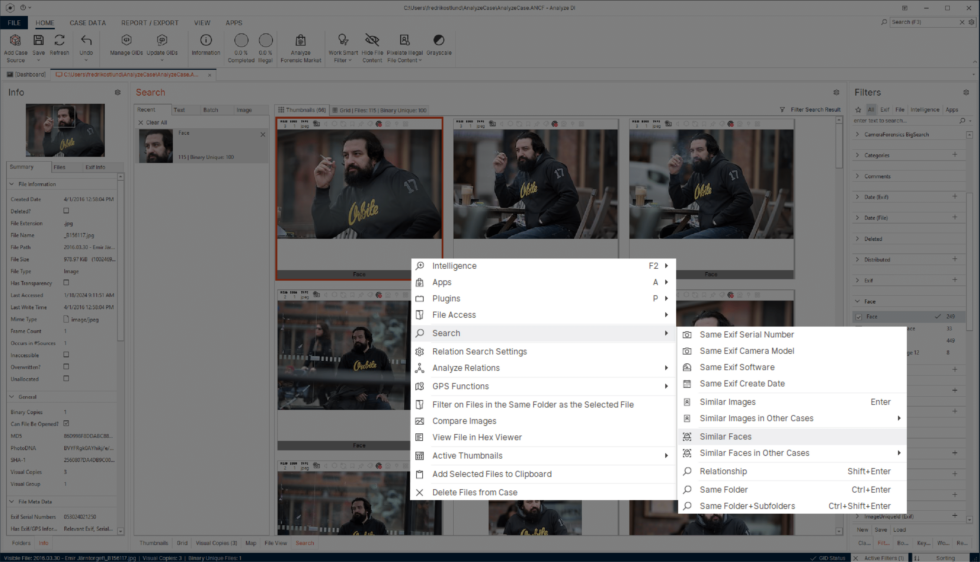Expand the Categories filter section

[858, 155]
